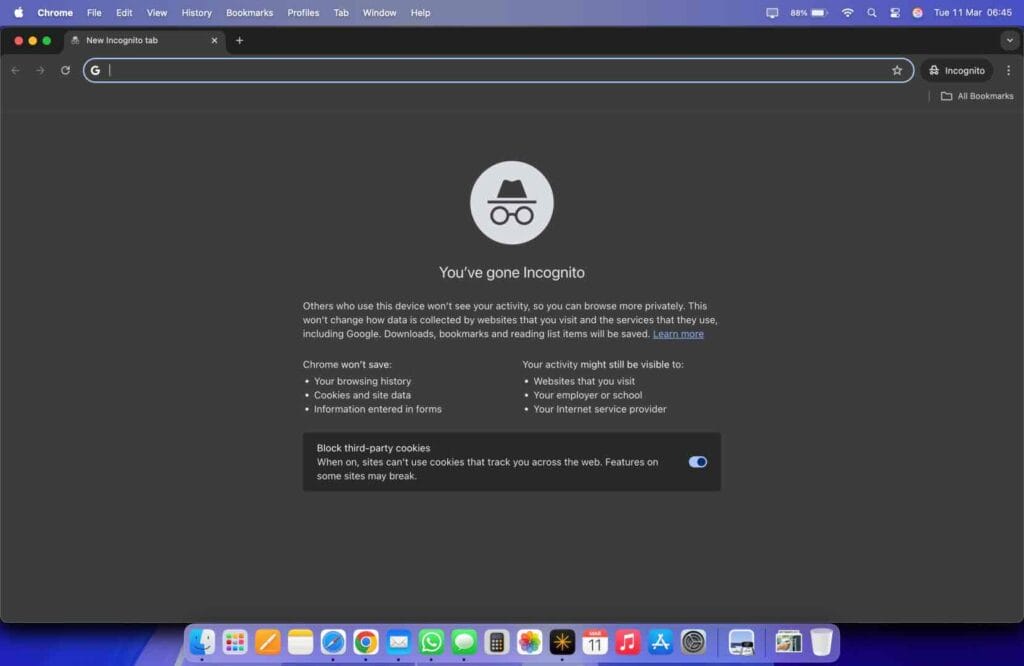Click the battery status indicator
The image size is (1024, 666).
(x=809, y=12)
